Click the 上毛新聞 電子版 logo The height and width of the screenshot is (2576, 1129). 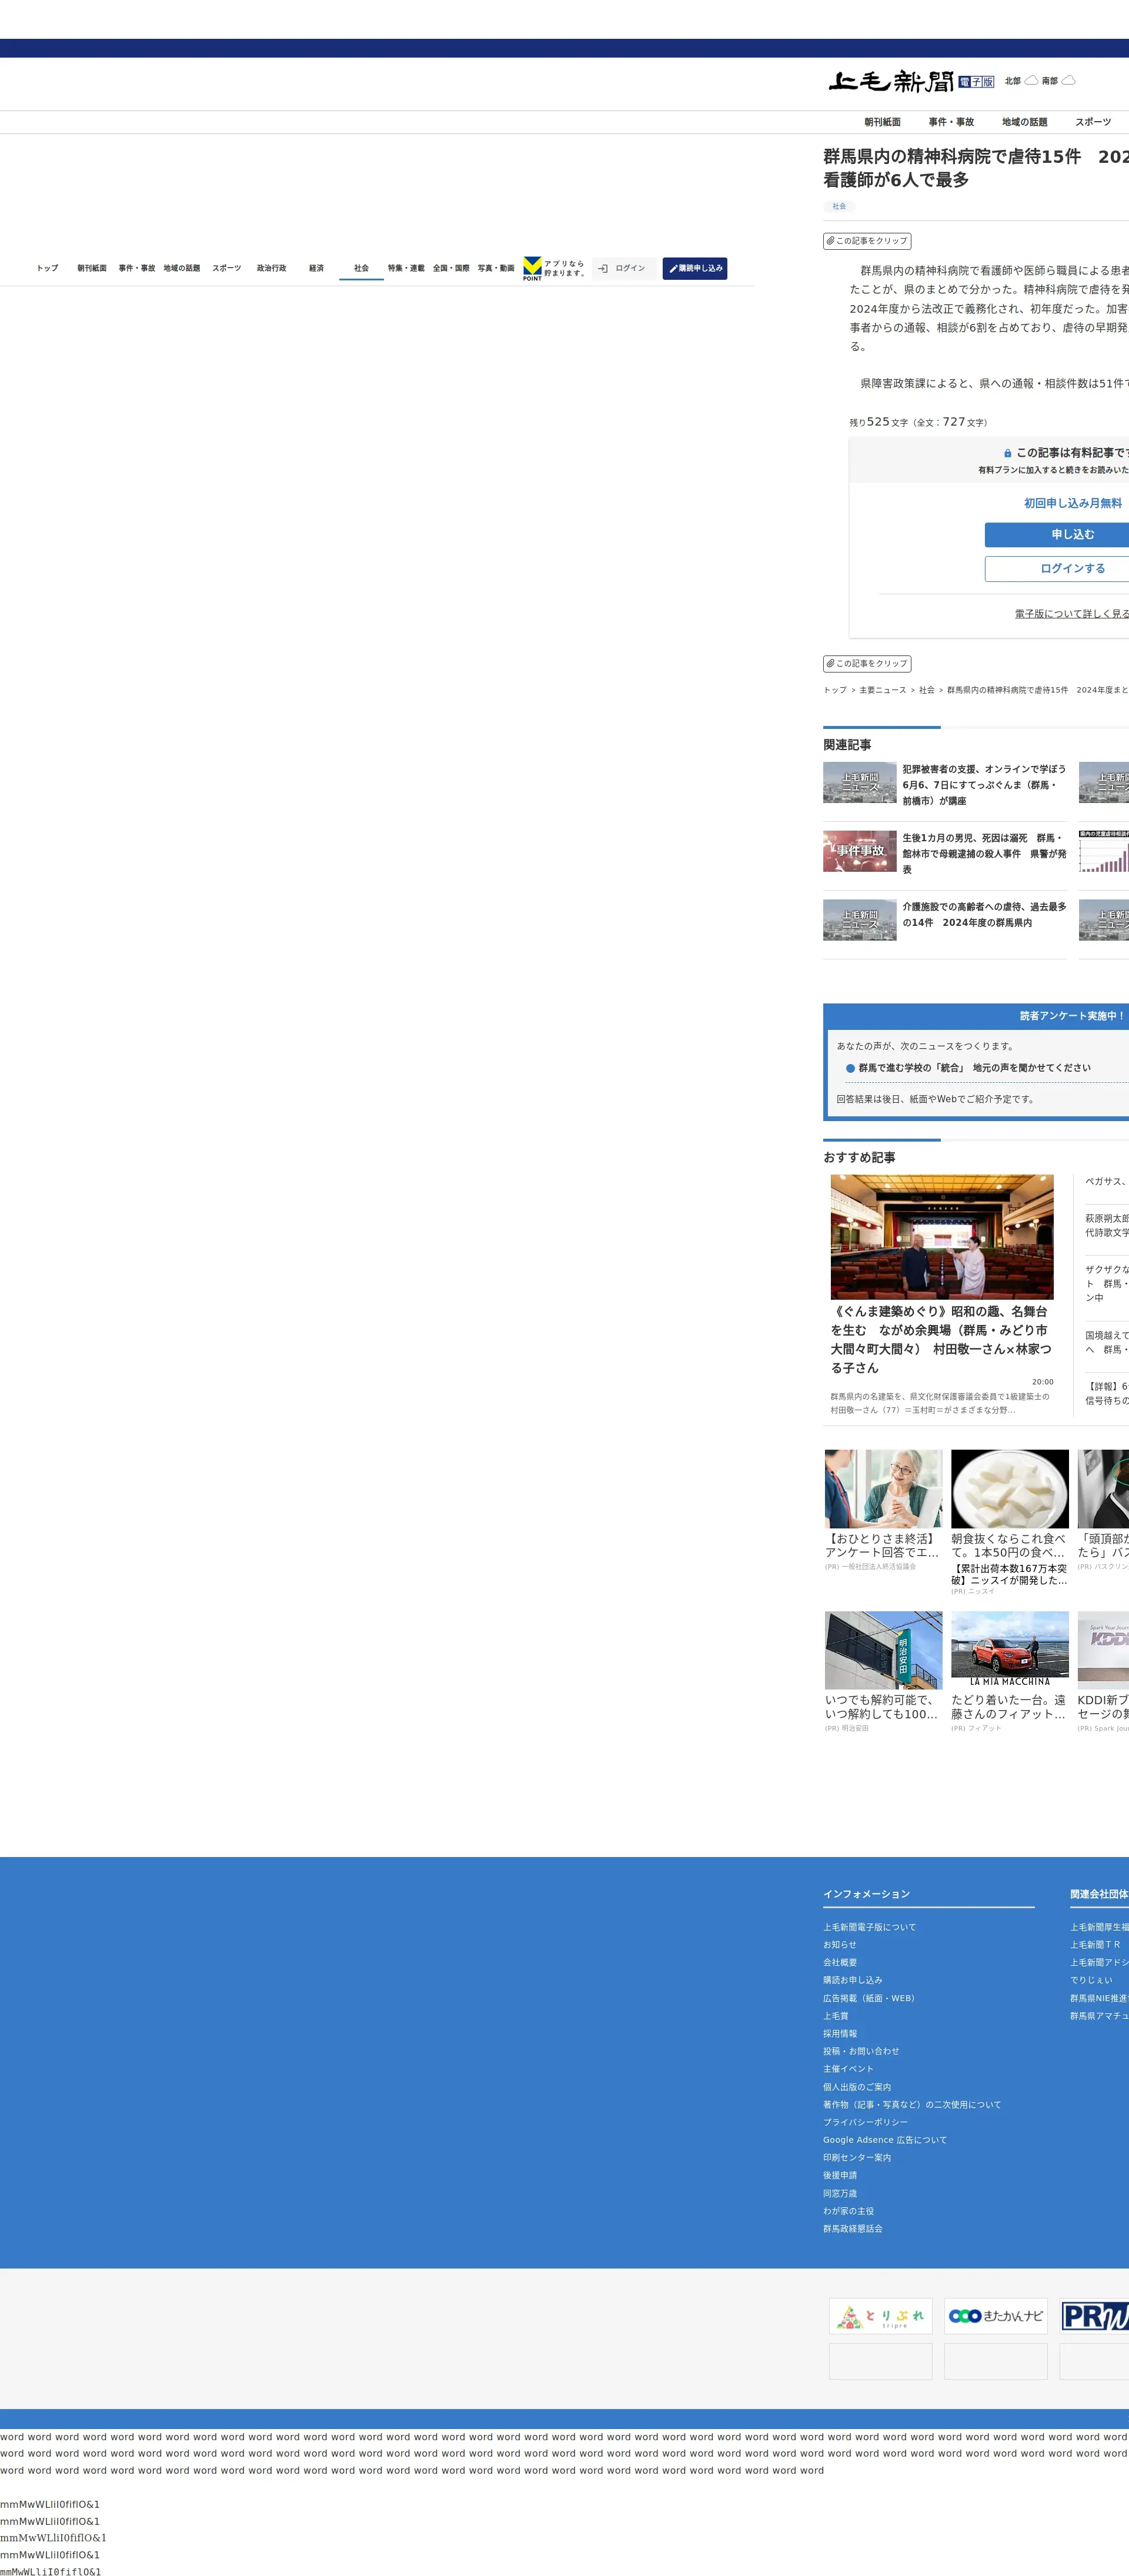[911, 81]
